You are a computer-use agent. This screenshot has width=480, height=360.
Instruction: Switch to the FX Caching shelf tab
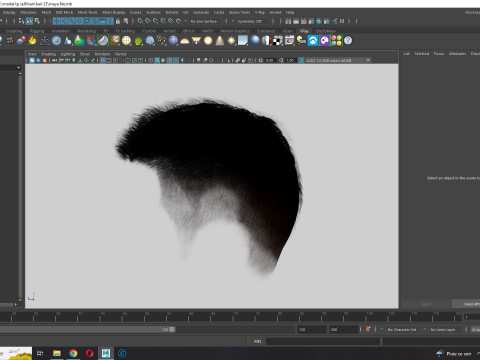[125, 31]
